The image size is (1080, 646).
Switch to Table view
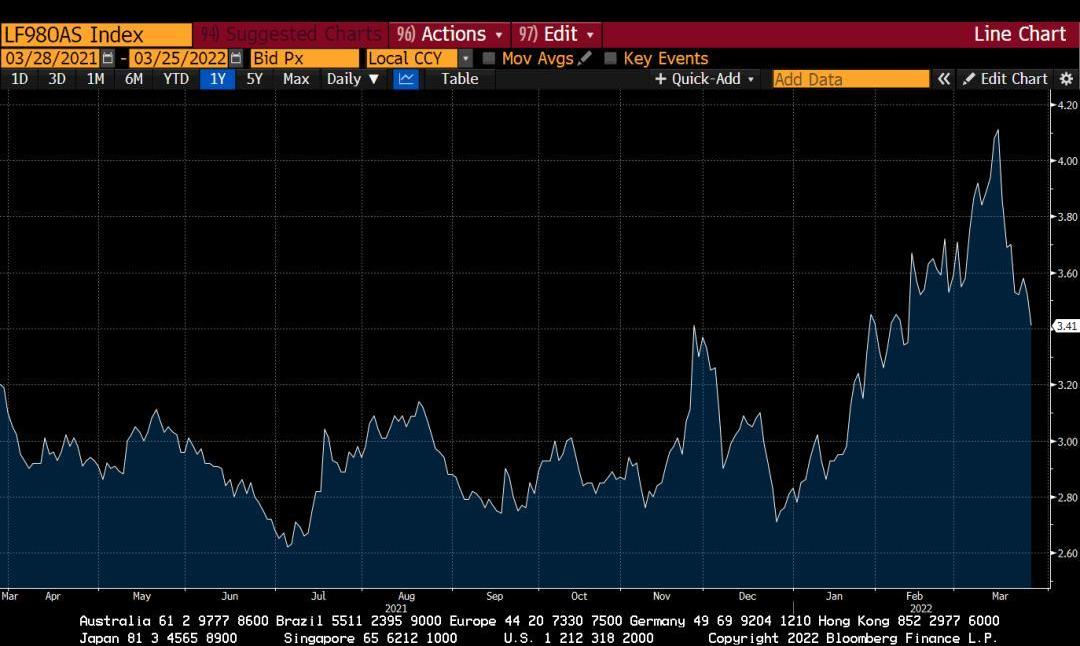[x=460, y=79]
